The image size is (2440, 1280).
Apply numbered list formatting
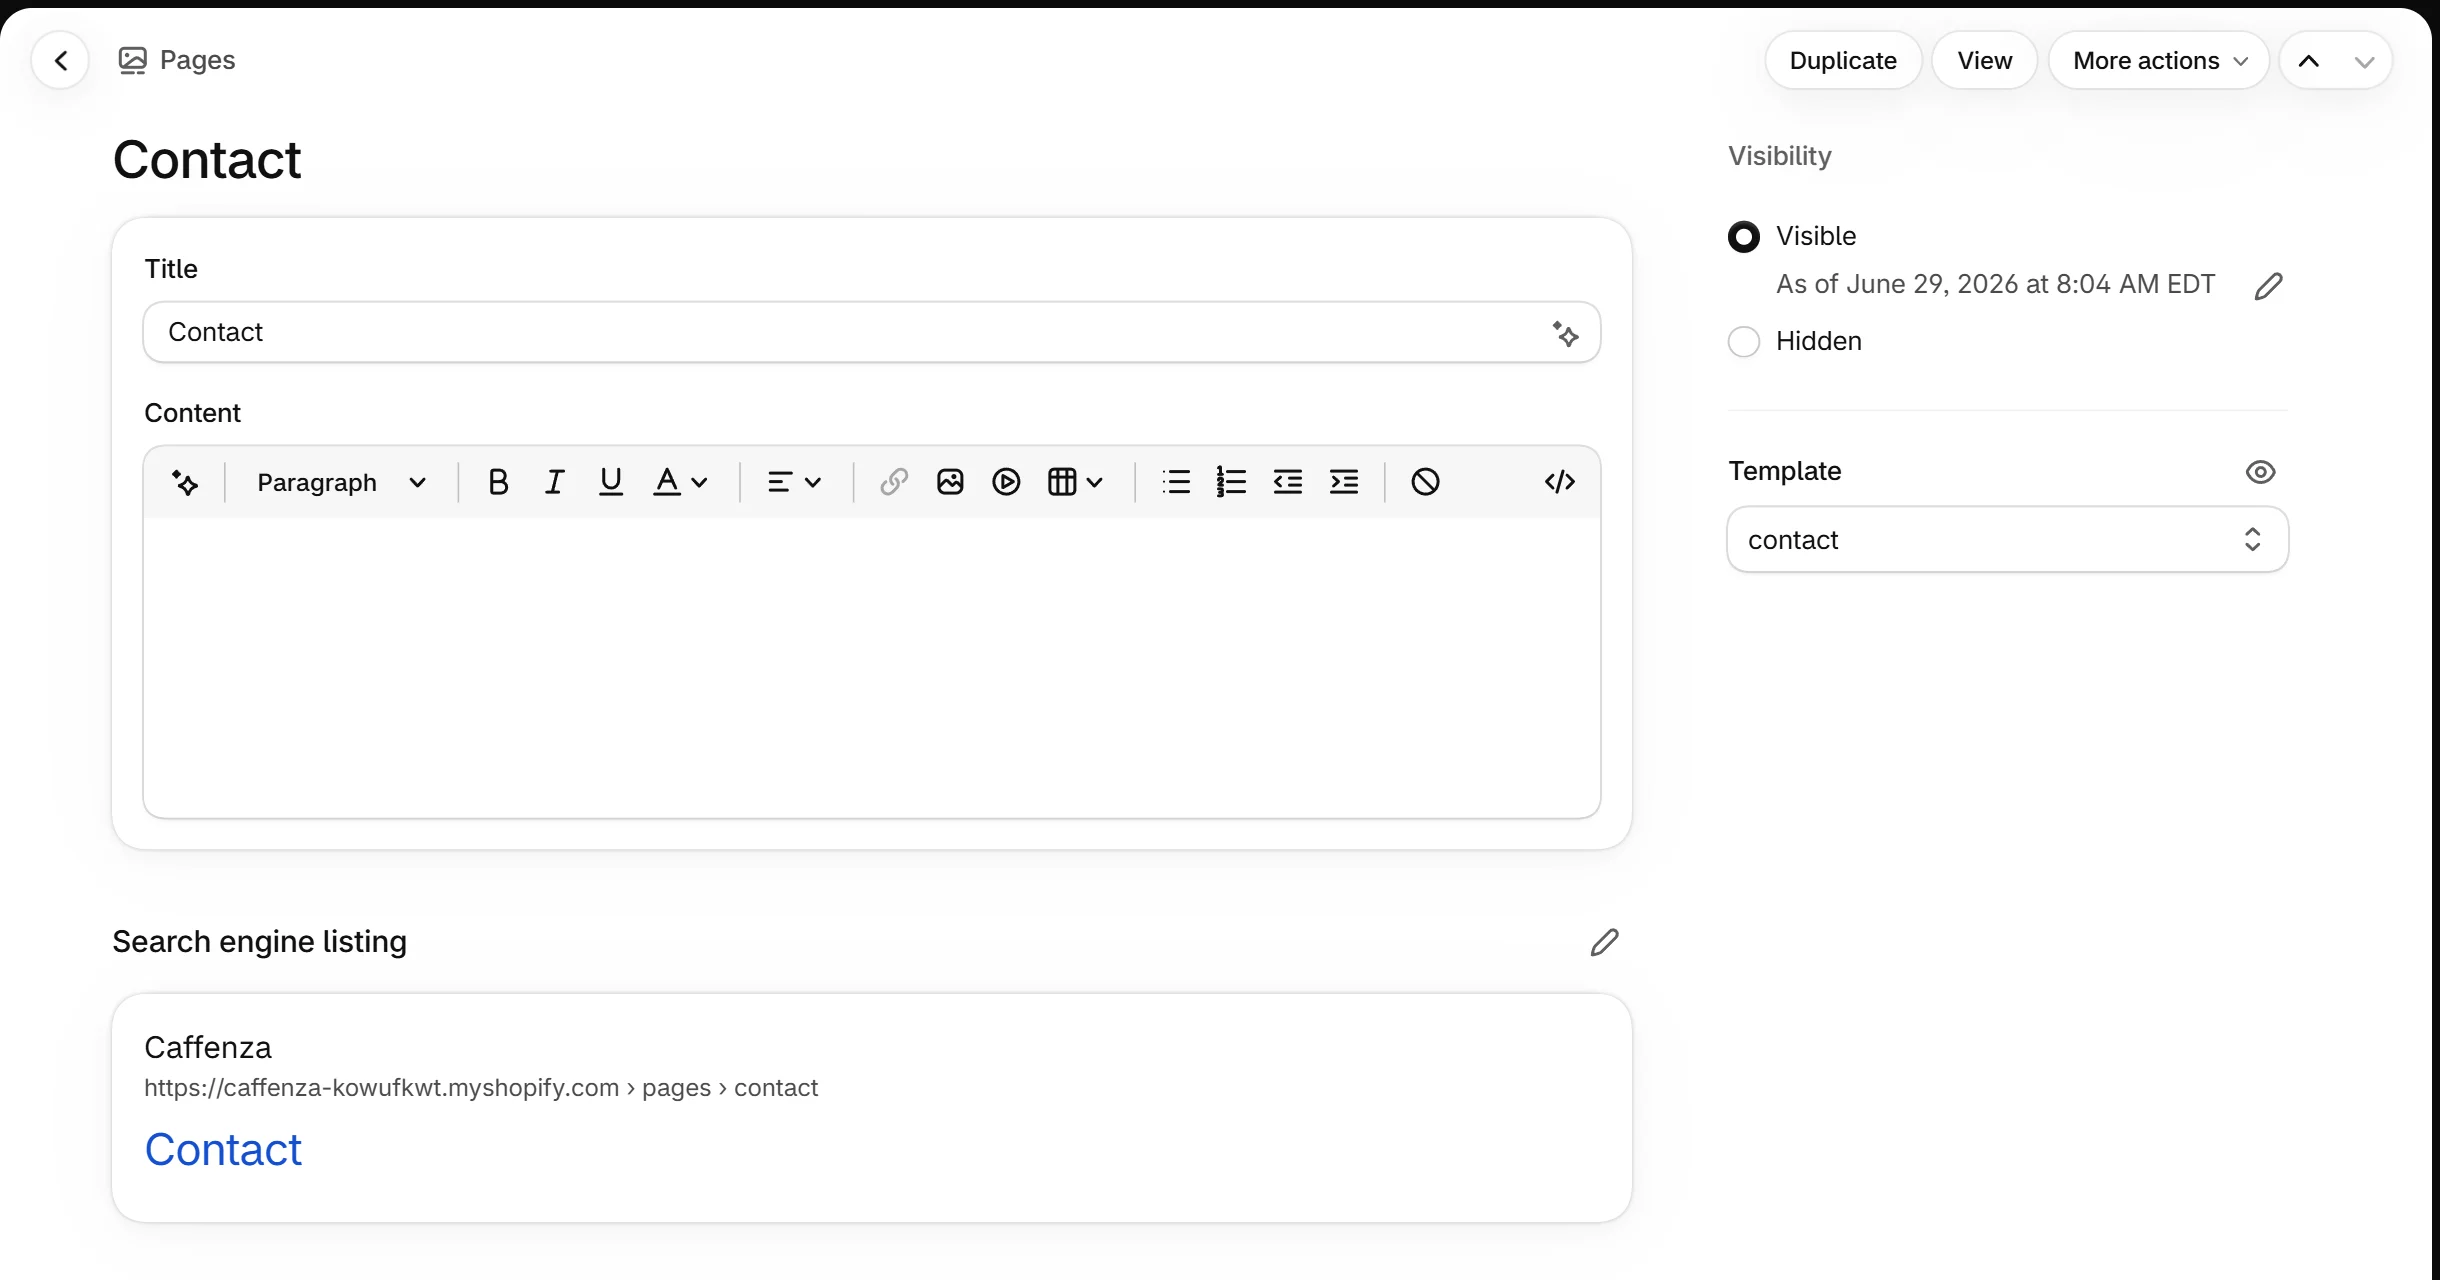[x=1232, y=483]
